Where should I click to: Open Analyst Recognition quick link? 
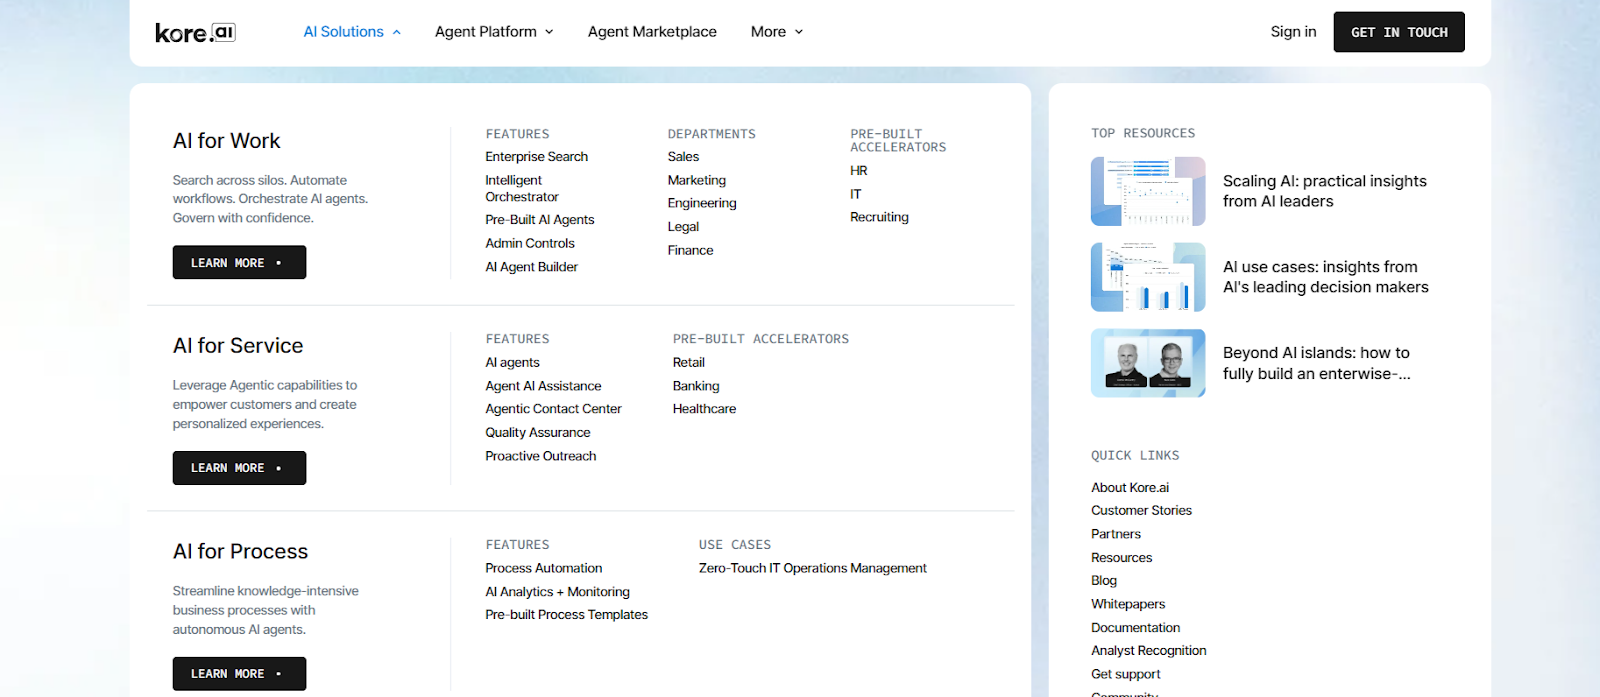1149,651
